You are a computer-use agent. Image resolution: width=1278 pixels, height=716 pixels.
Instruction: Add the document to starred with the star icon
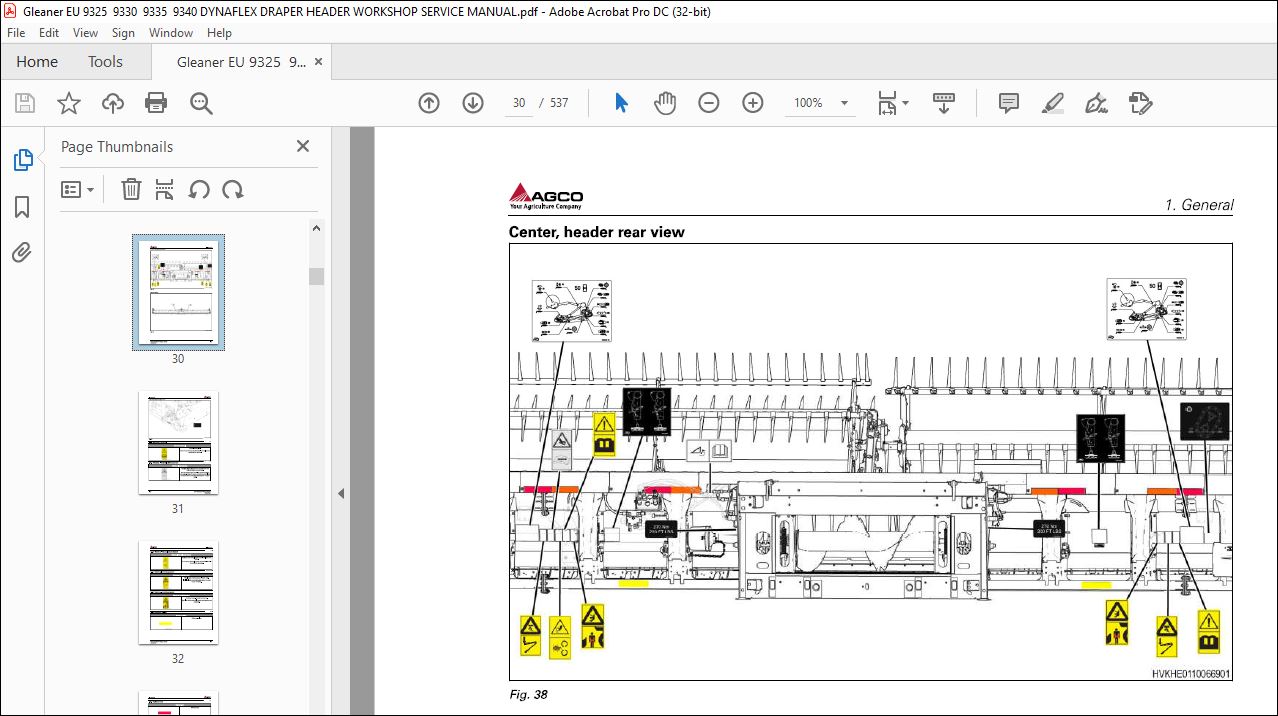click(68, 103)
